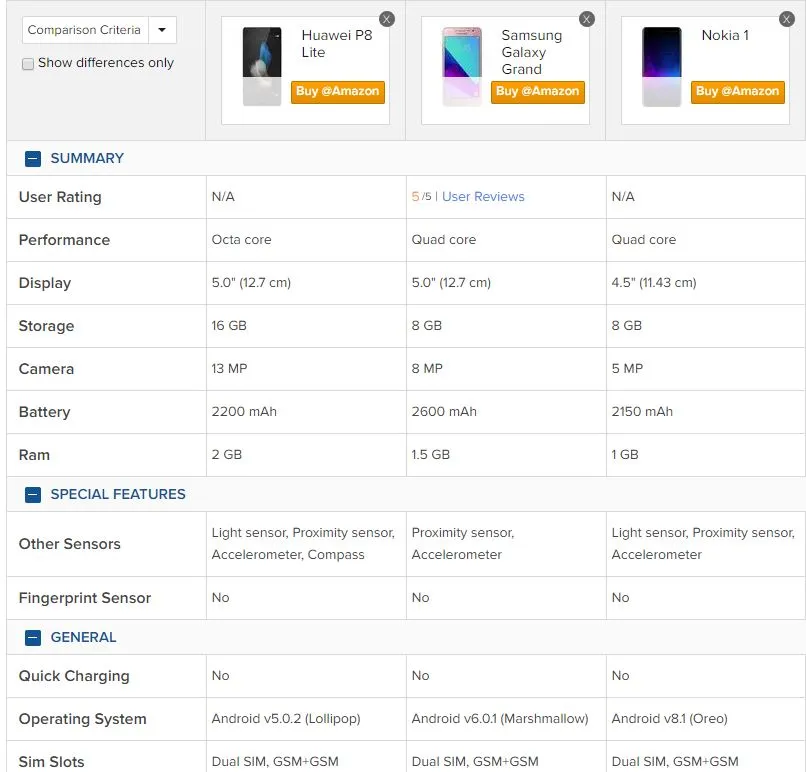
Task: Buy Huawei P8 Lite at Amazon
Action: (338, 92)
